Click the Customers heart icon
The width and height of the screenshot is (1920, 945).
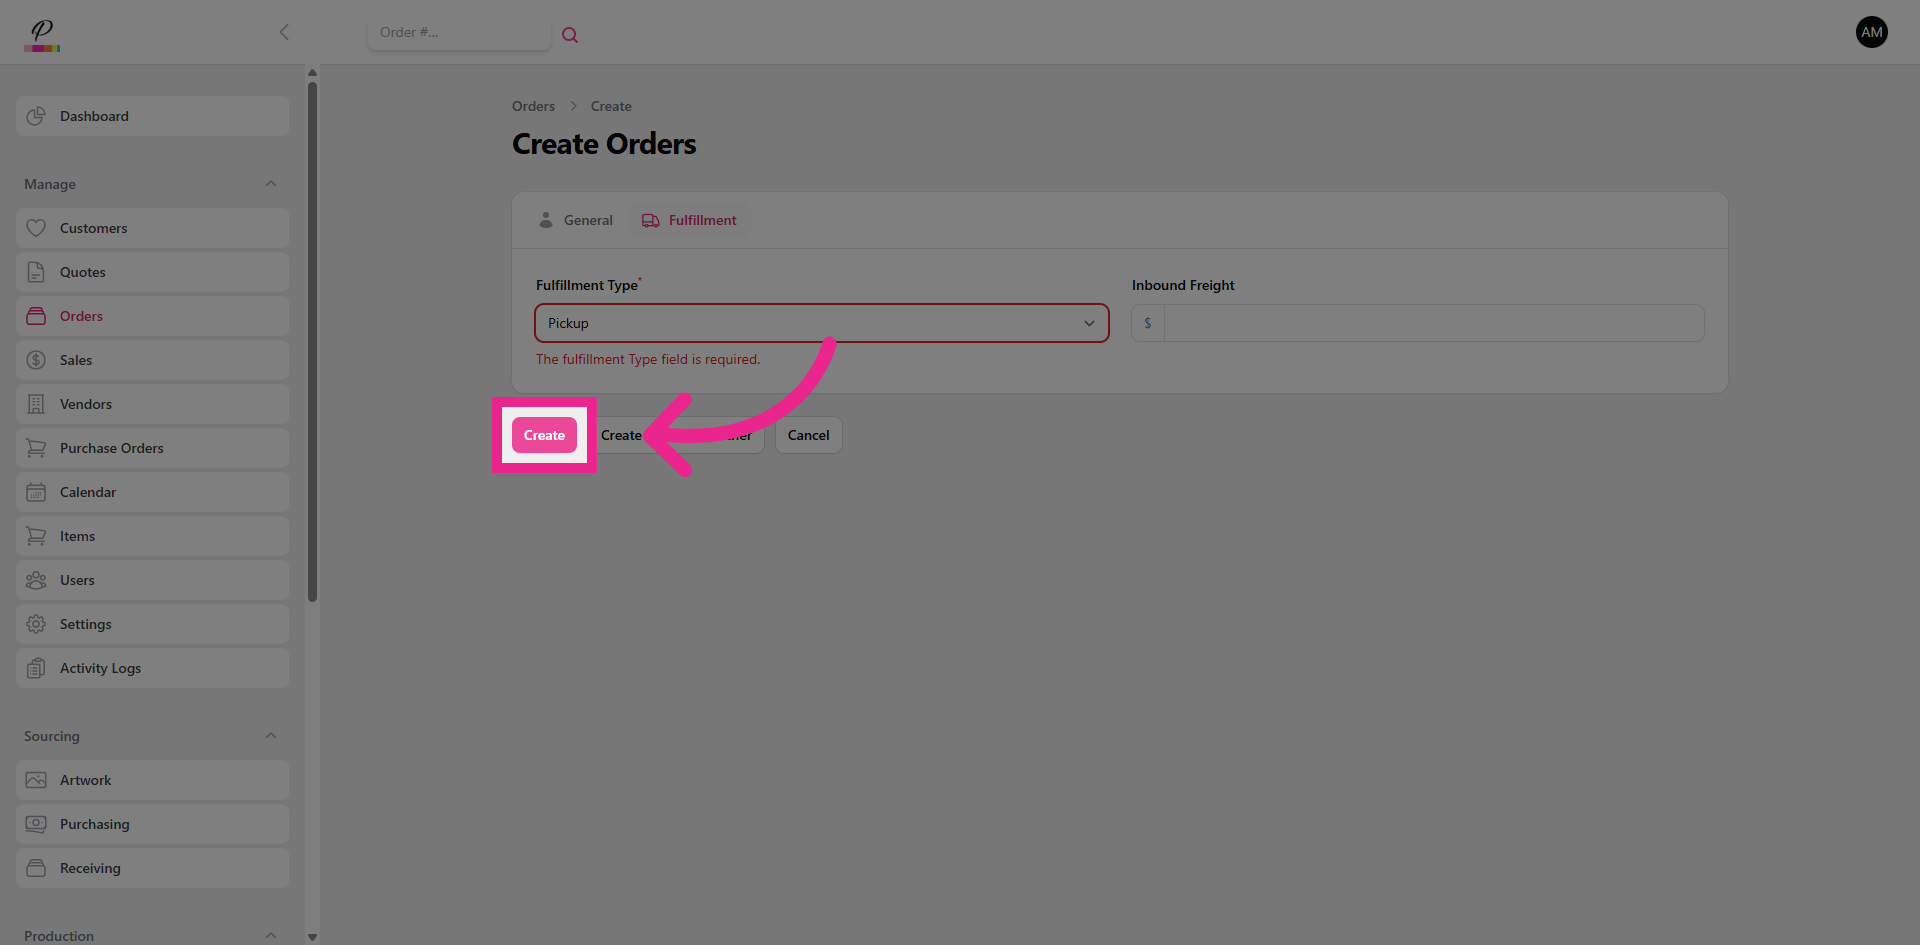coord(36,228)
